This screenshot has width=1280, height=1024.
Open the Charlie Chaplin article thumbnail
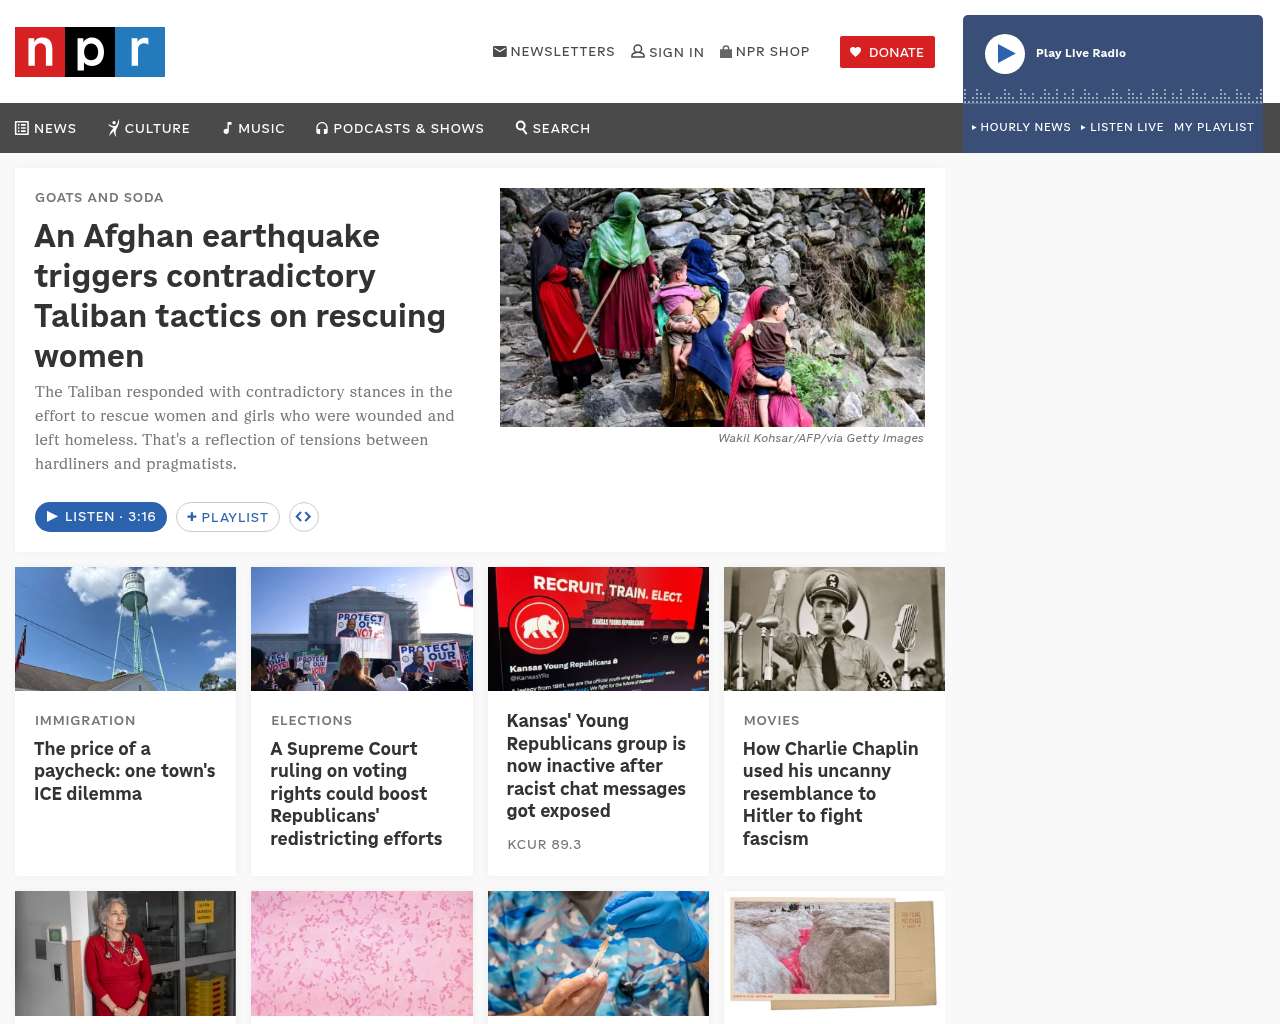(834, 629)
